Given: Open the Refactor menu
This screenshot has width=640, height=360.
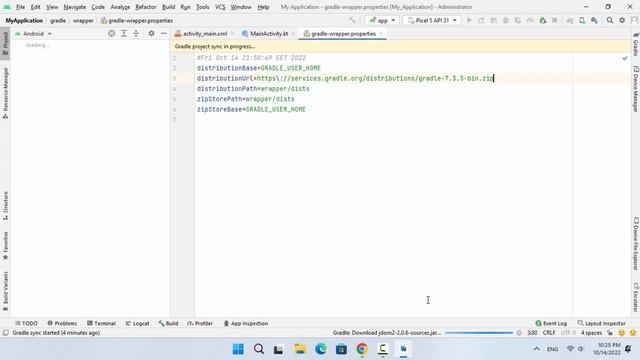Looking at the screenshot, I should (146, 7).
